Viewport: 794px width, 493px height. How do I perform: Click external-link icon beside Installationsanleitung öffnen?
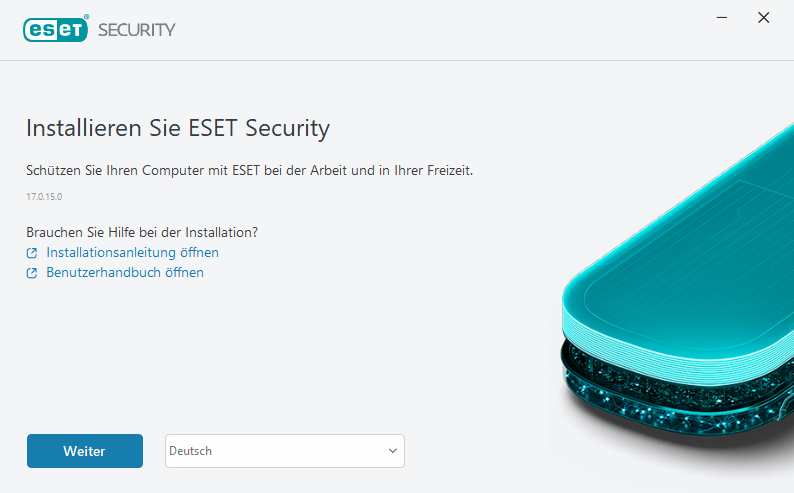pyautogui.click(x=32, y=253)
